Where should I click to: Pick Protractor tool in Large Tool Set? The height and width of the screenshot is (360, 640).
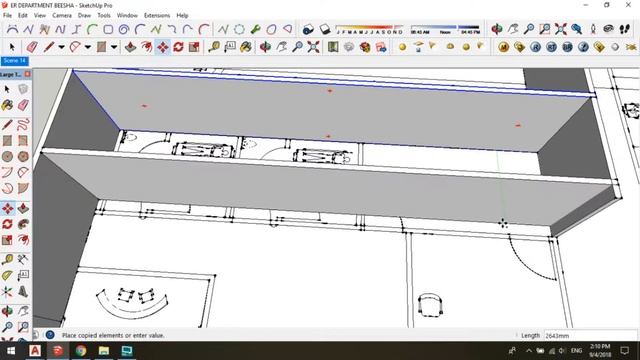7,276
